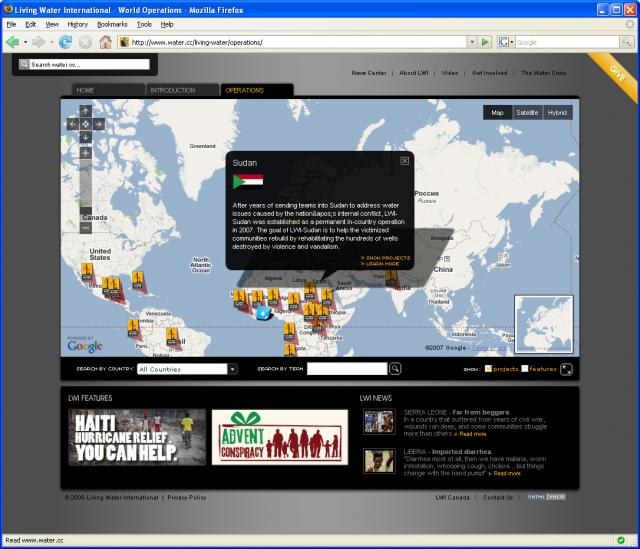Reload the page in Firefox toolbar
Viewport: 640px width, 549px height.
pos(66,42)
